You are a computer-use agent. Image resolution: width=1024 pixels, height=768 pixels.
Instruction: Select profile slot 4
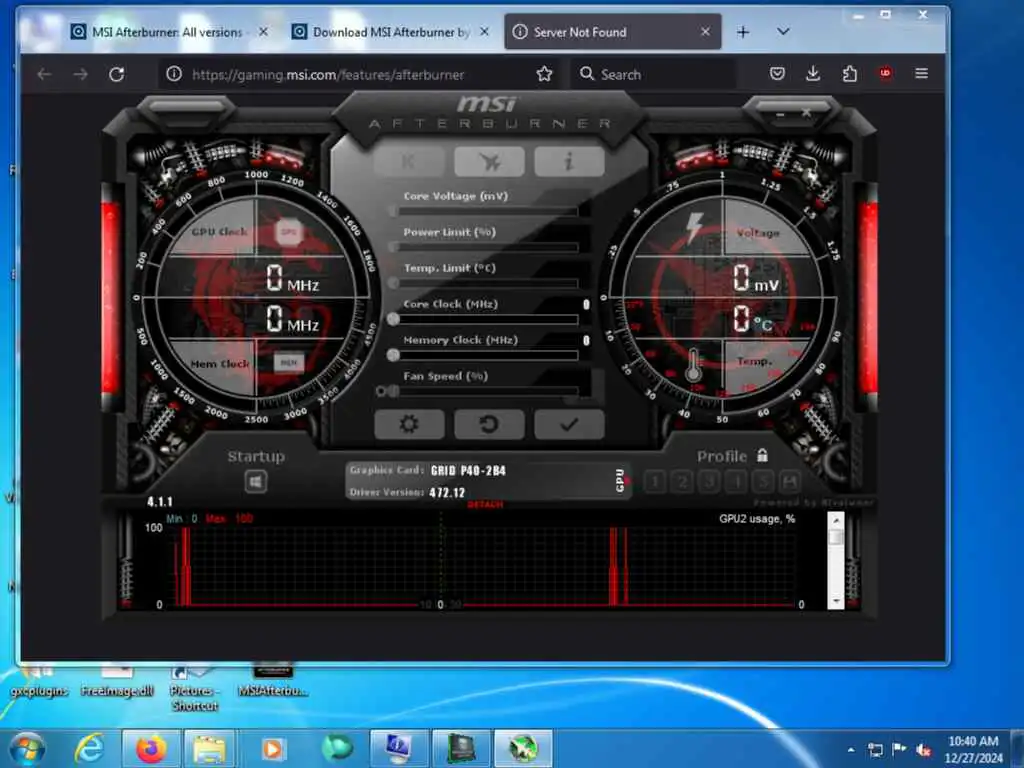click(x=736, y=482)
